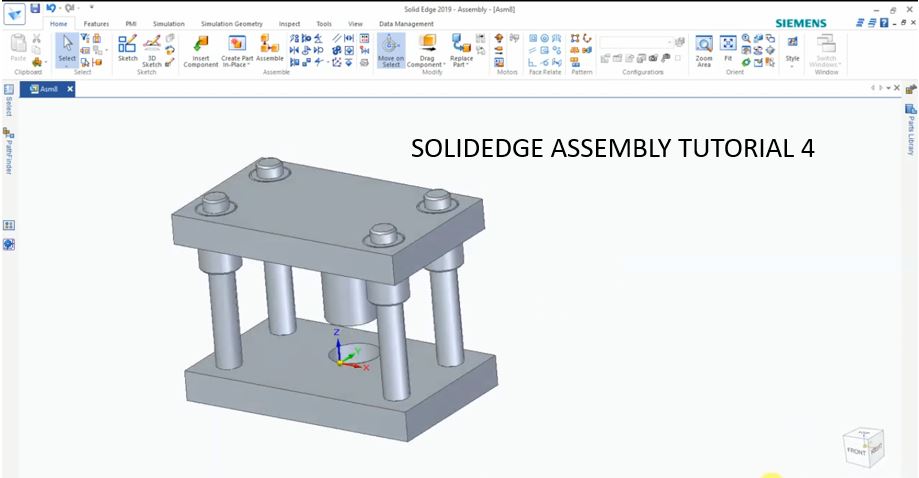Activate the Select tool
The image size is (919, 478).
pos(67,47)
